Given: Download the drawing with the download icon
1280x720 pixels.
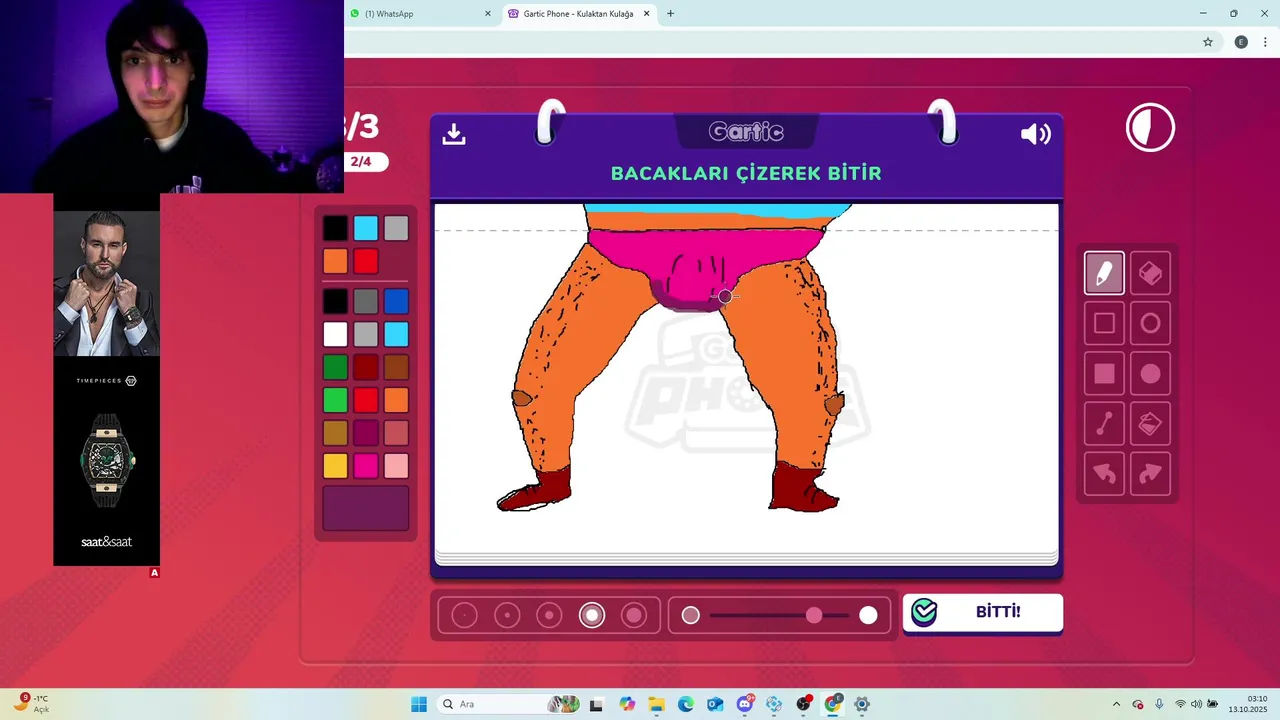Looking at the screenshot, I should [454, 134].
